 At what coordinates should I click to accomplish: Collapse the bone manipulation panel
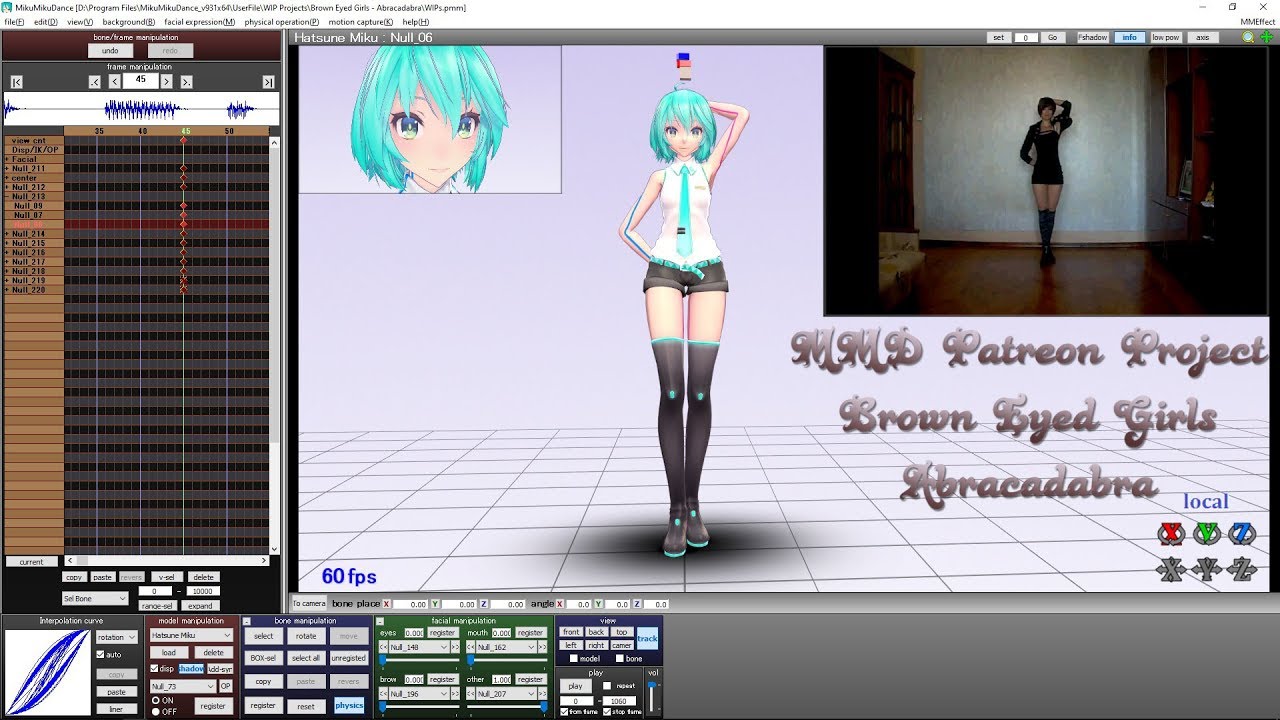click(x=247, y=621)
